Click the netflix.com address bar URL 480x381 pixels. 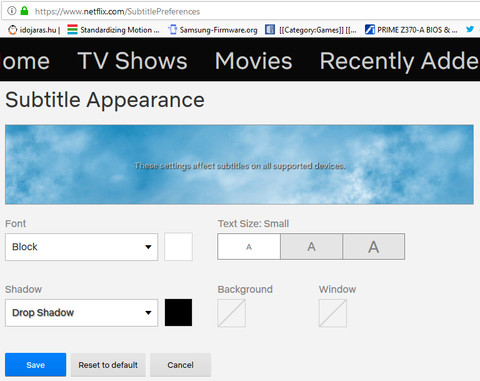[x=117, y=12]
